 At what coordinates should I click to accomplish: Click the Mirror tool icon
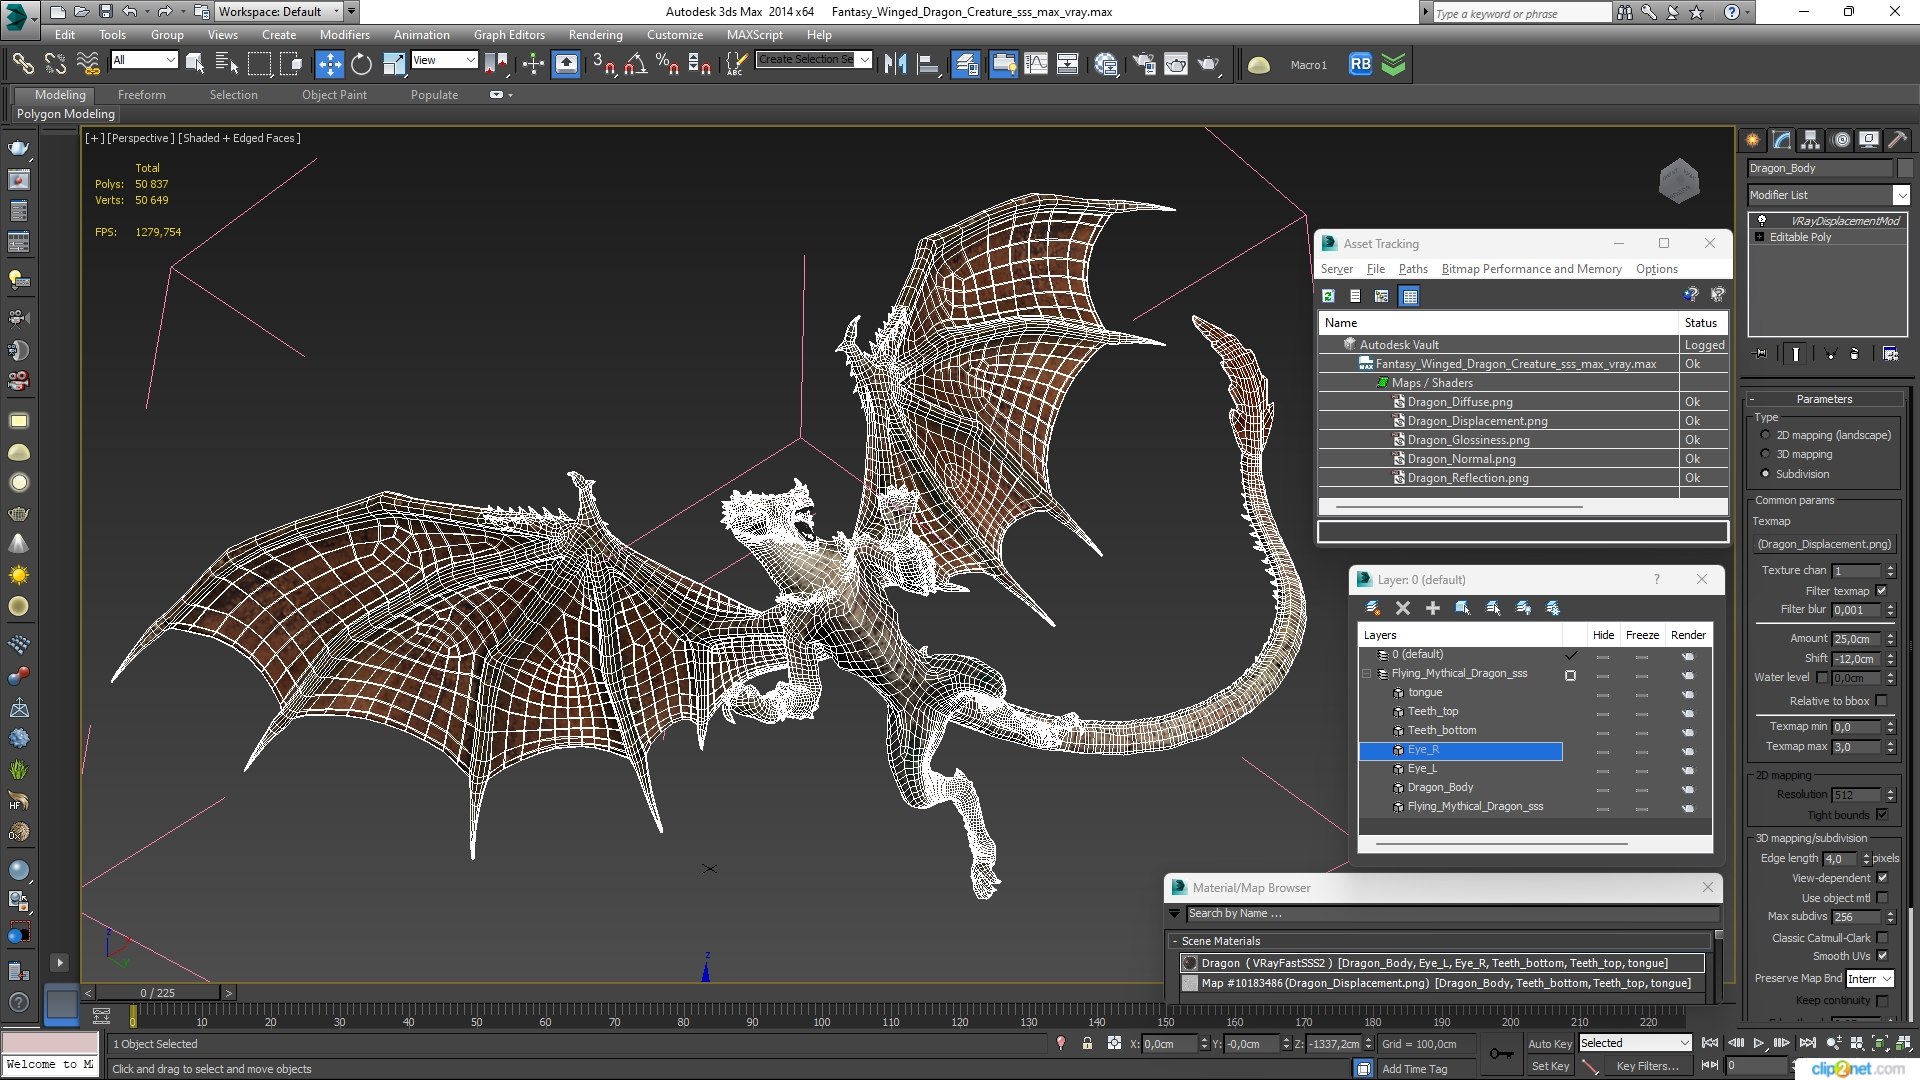[x=895, y=65]
